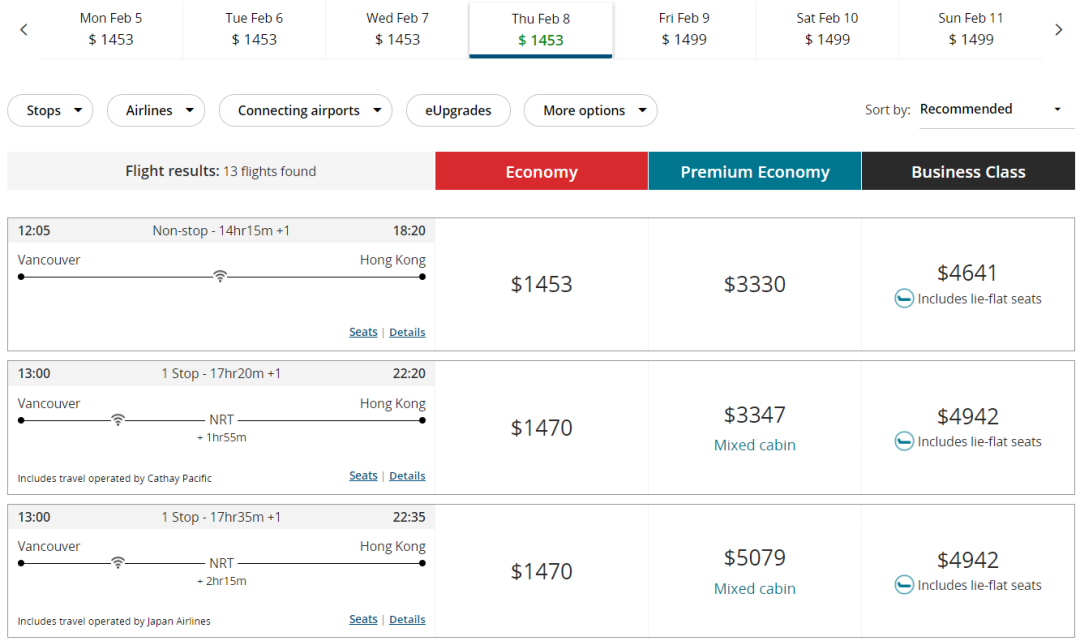
Task: Open Connecting airports filter
Action: point(305,111)
